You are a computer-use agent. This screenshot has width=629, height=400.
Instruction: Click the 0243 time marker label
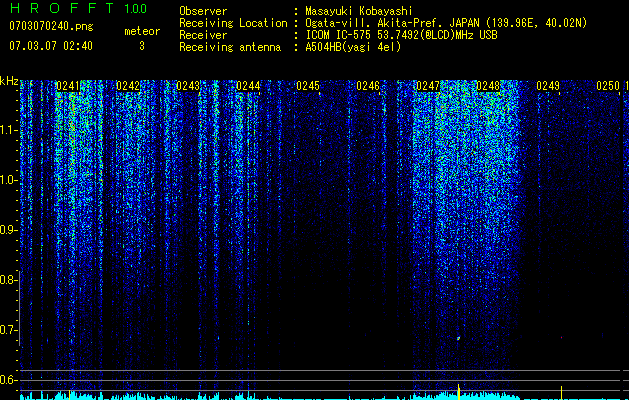coord(188,86)
